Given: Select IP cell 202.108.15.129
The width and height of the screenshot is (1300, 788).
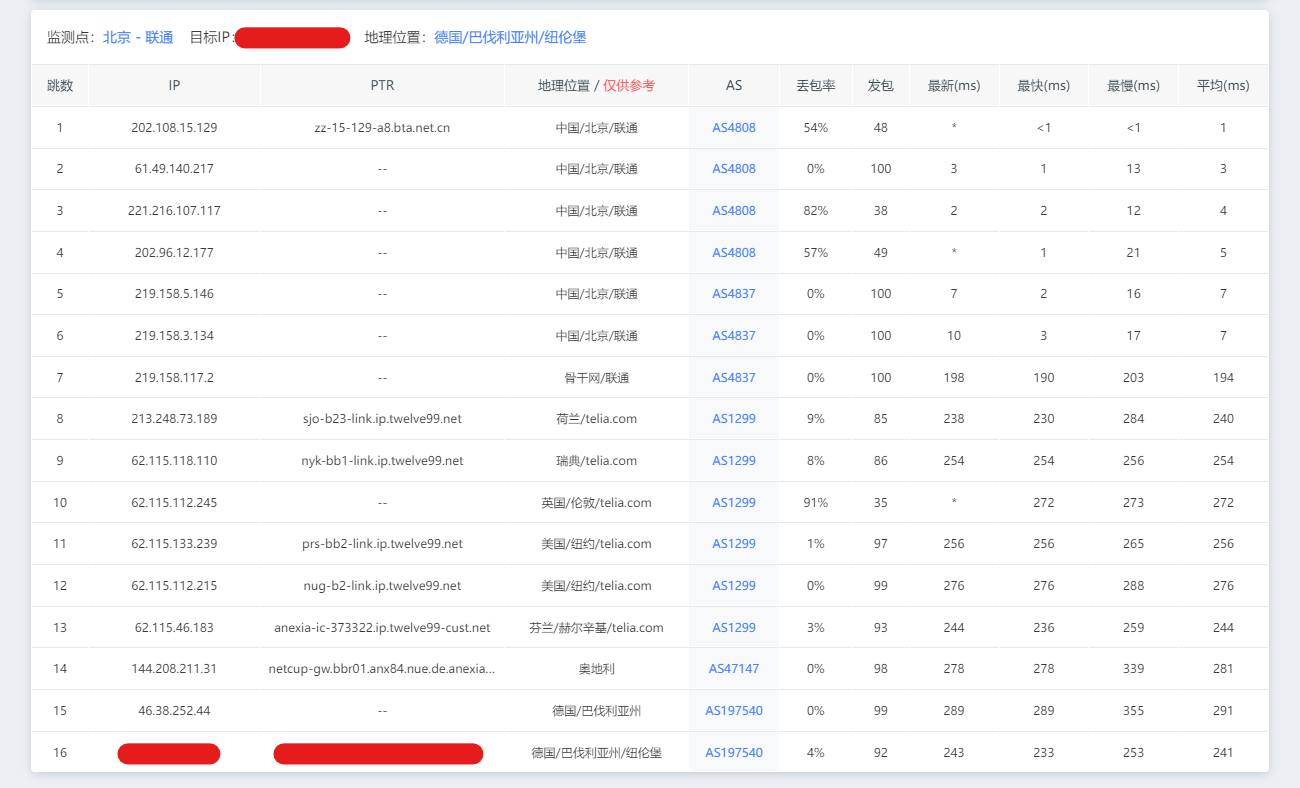Looking at the screenshot, I should tap(174, 128).
